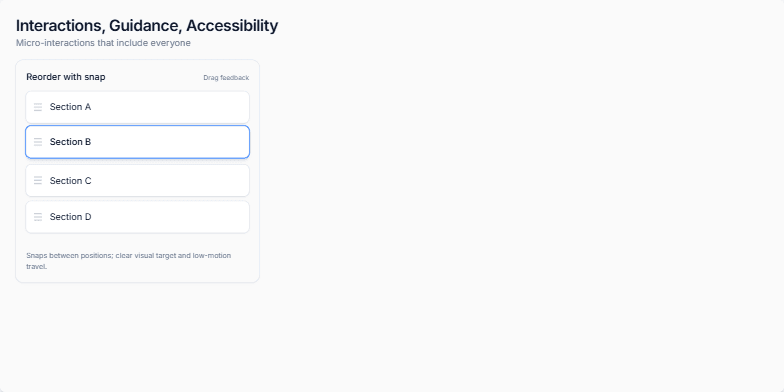Screen dimensions: 784x392
Task: Click the 'Micro-interactions that include everyone' subtitle
Action: pyautogui.click(x=103, y=43)
